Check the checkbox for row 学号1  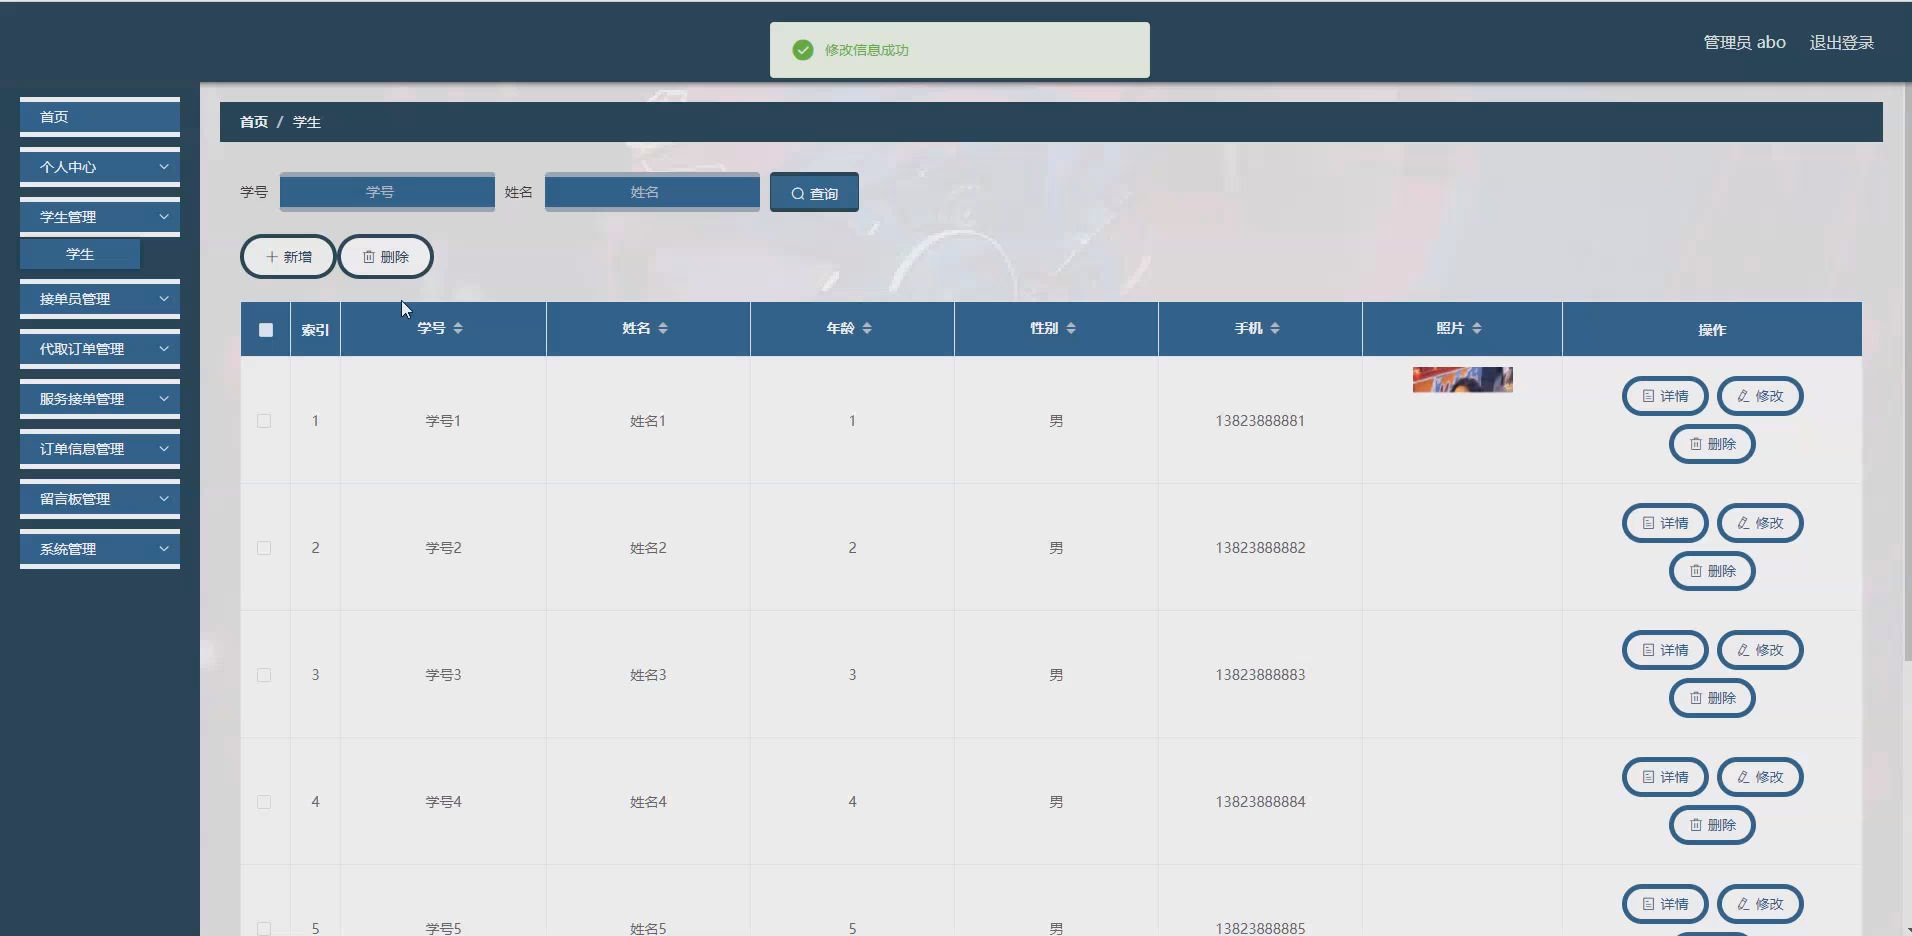click(264, 421)
